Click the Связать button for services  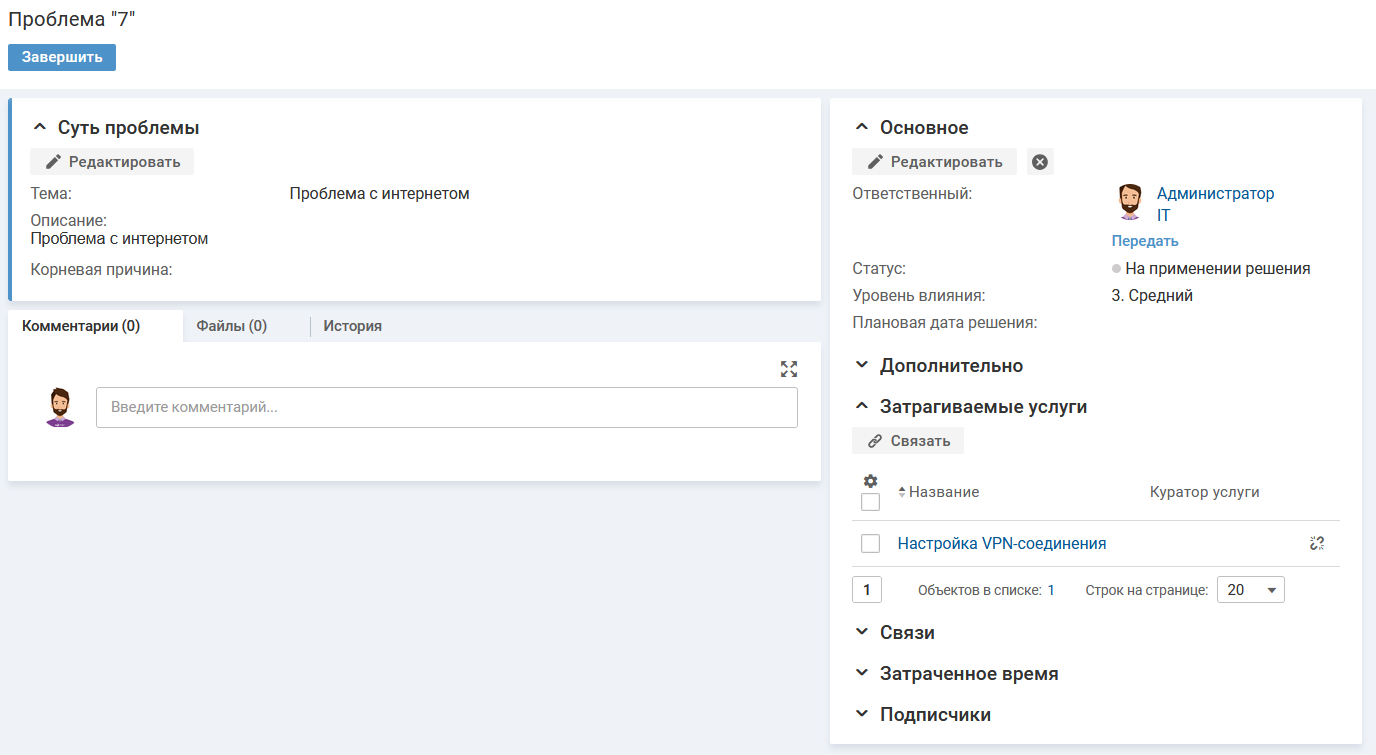pyautogui.click(x=908, y=440)
